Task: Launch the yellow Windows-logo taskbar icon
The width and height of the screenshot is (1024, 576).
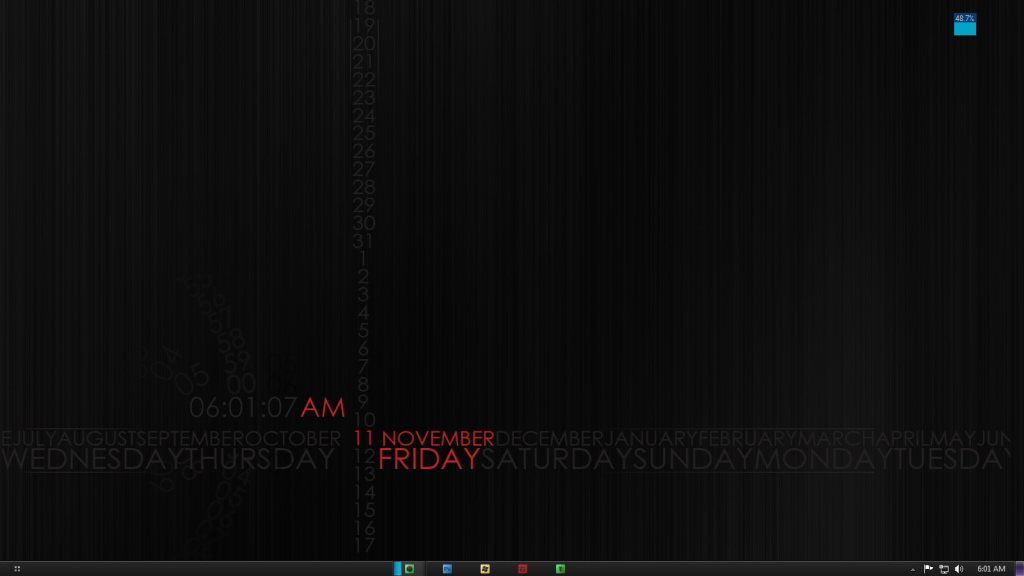Action: click(x=485, y=568)
